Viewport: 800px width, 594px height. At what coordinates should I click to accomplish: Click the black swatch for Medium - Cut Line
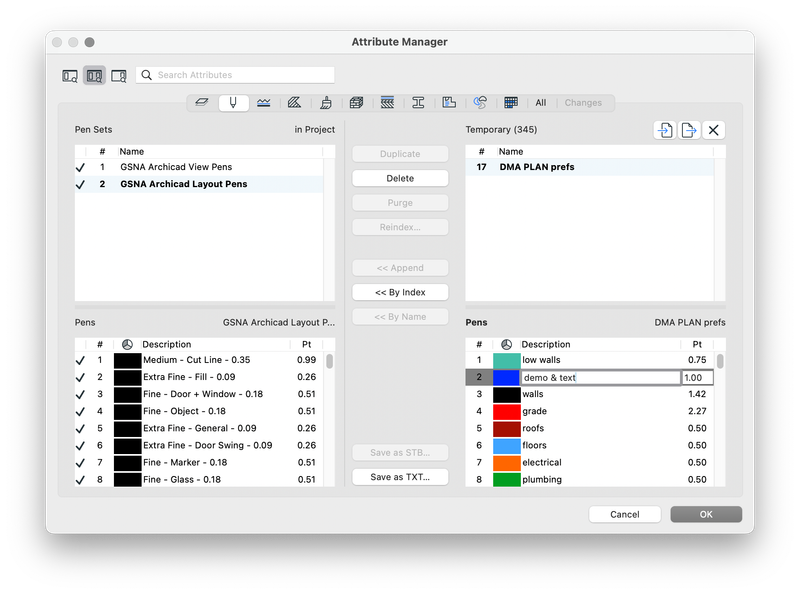pyautogui.click(x=127, y=360)
